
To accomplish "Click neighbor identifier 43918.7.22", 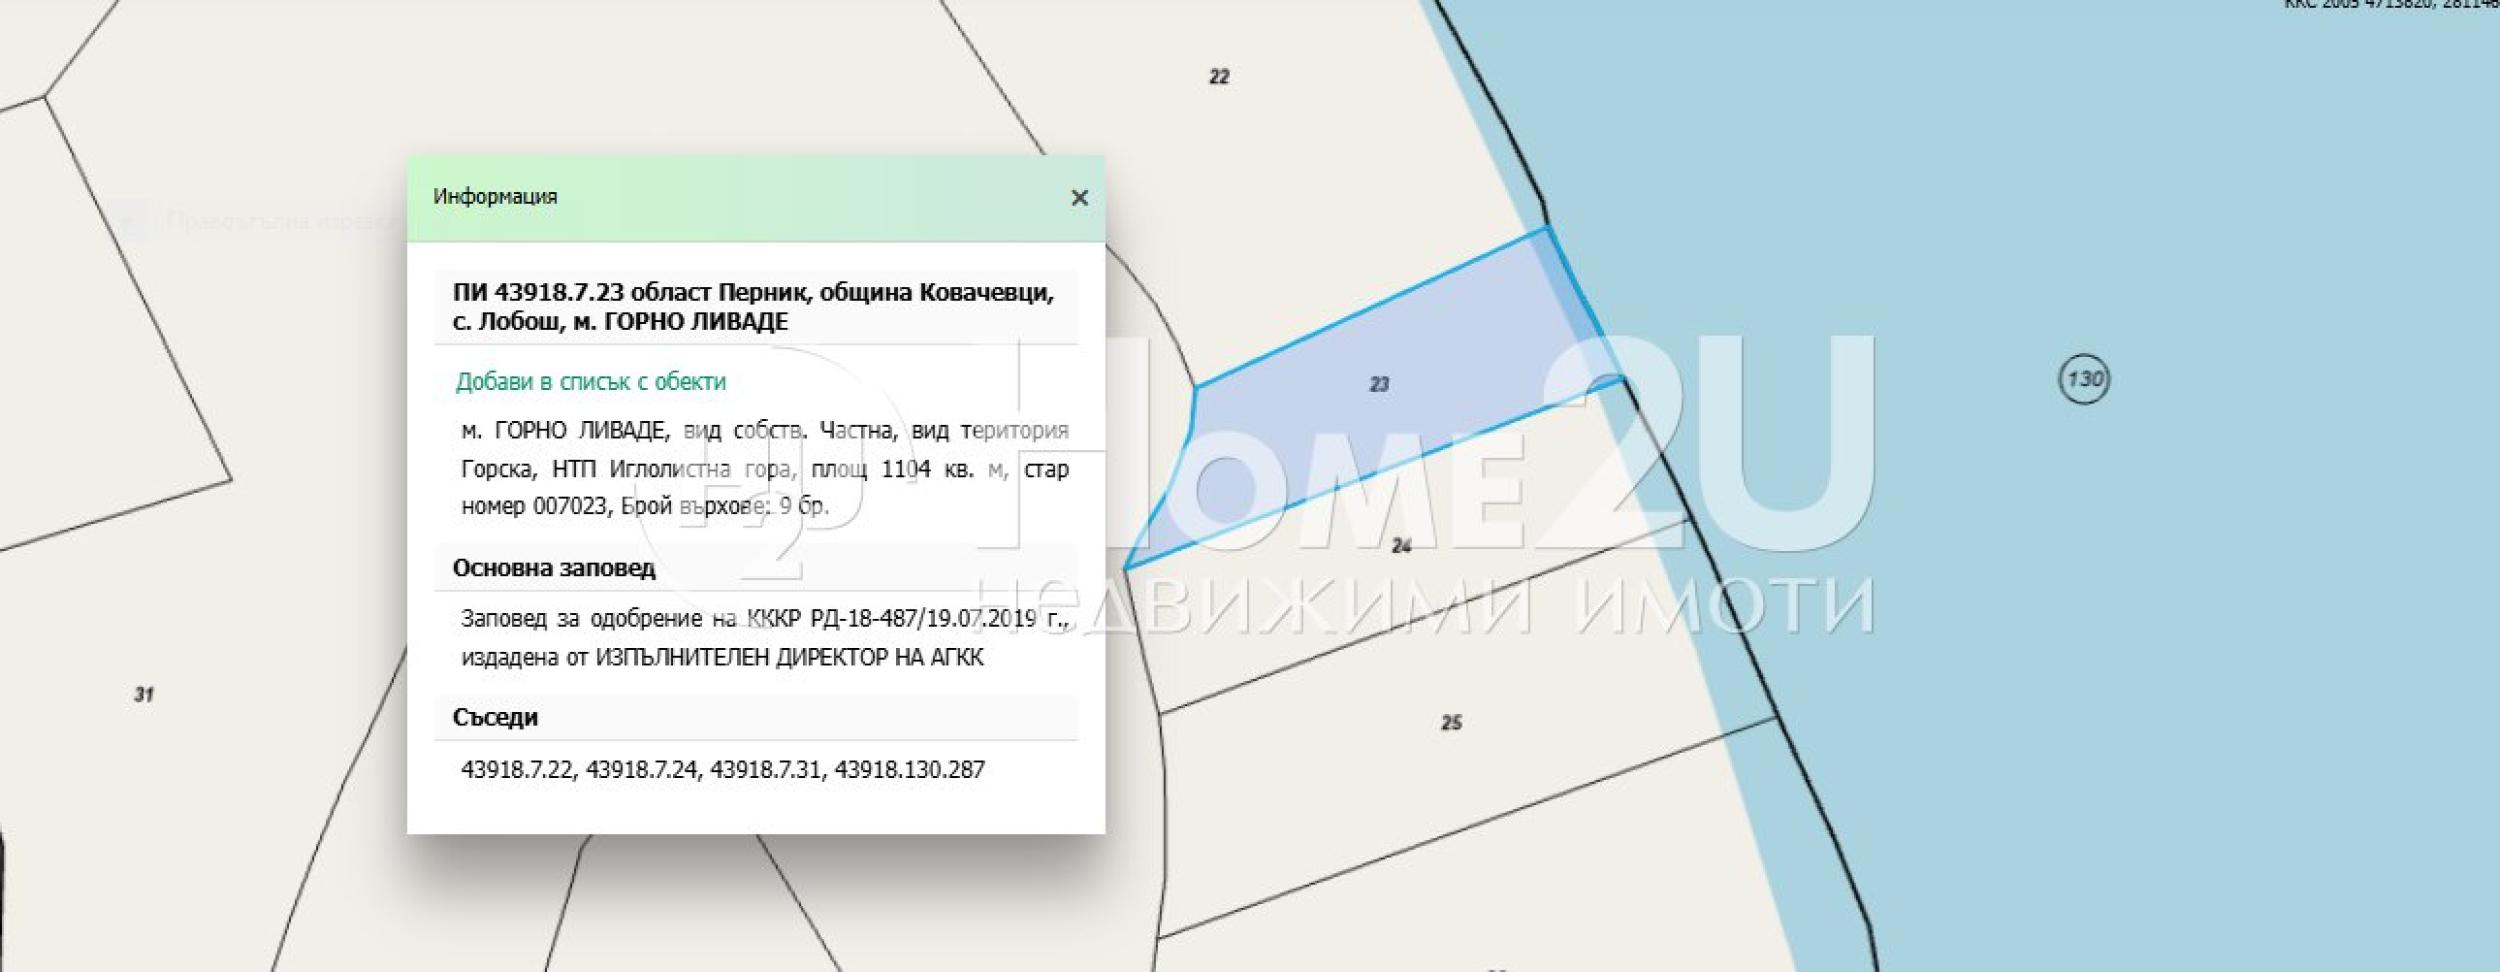I will point(517,770).
